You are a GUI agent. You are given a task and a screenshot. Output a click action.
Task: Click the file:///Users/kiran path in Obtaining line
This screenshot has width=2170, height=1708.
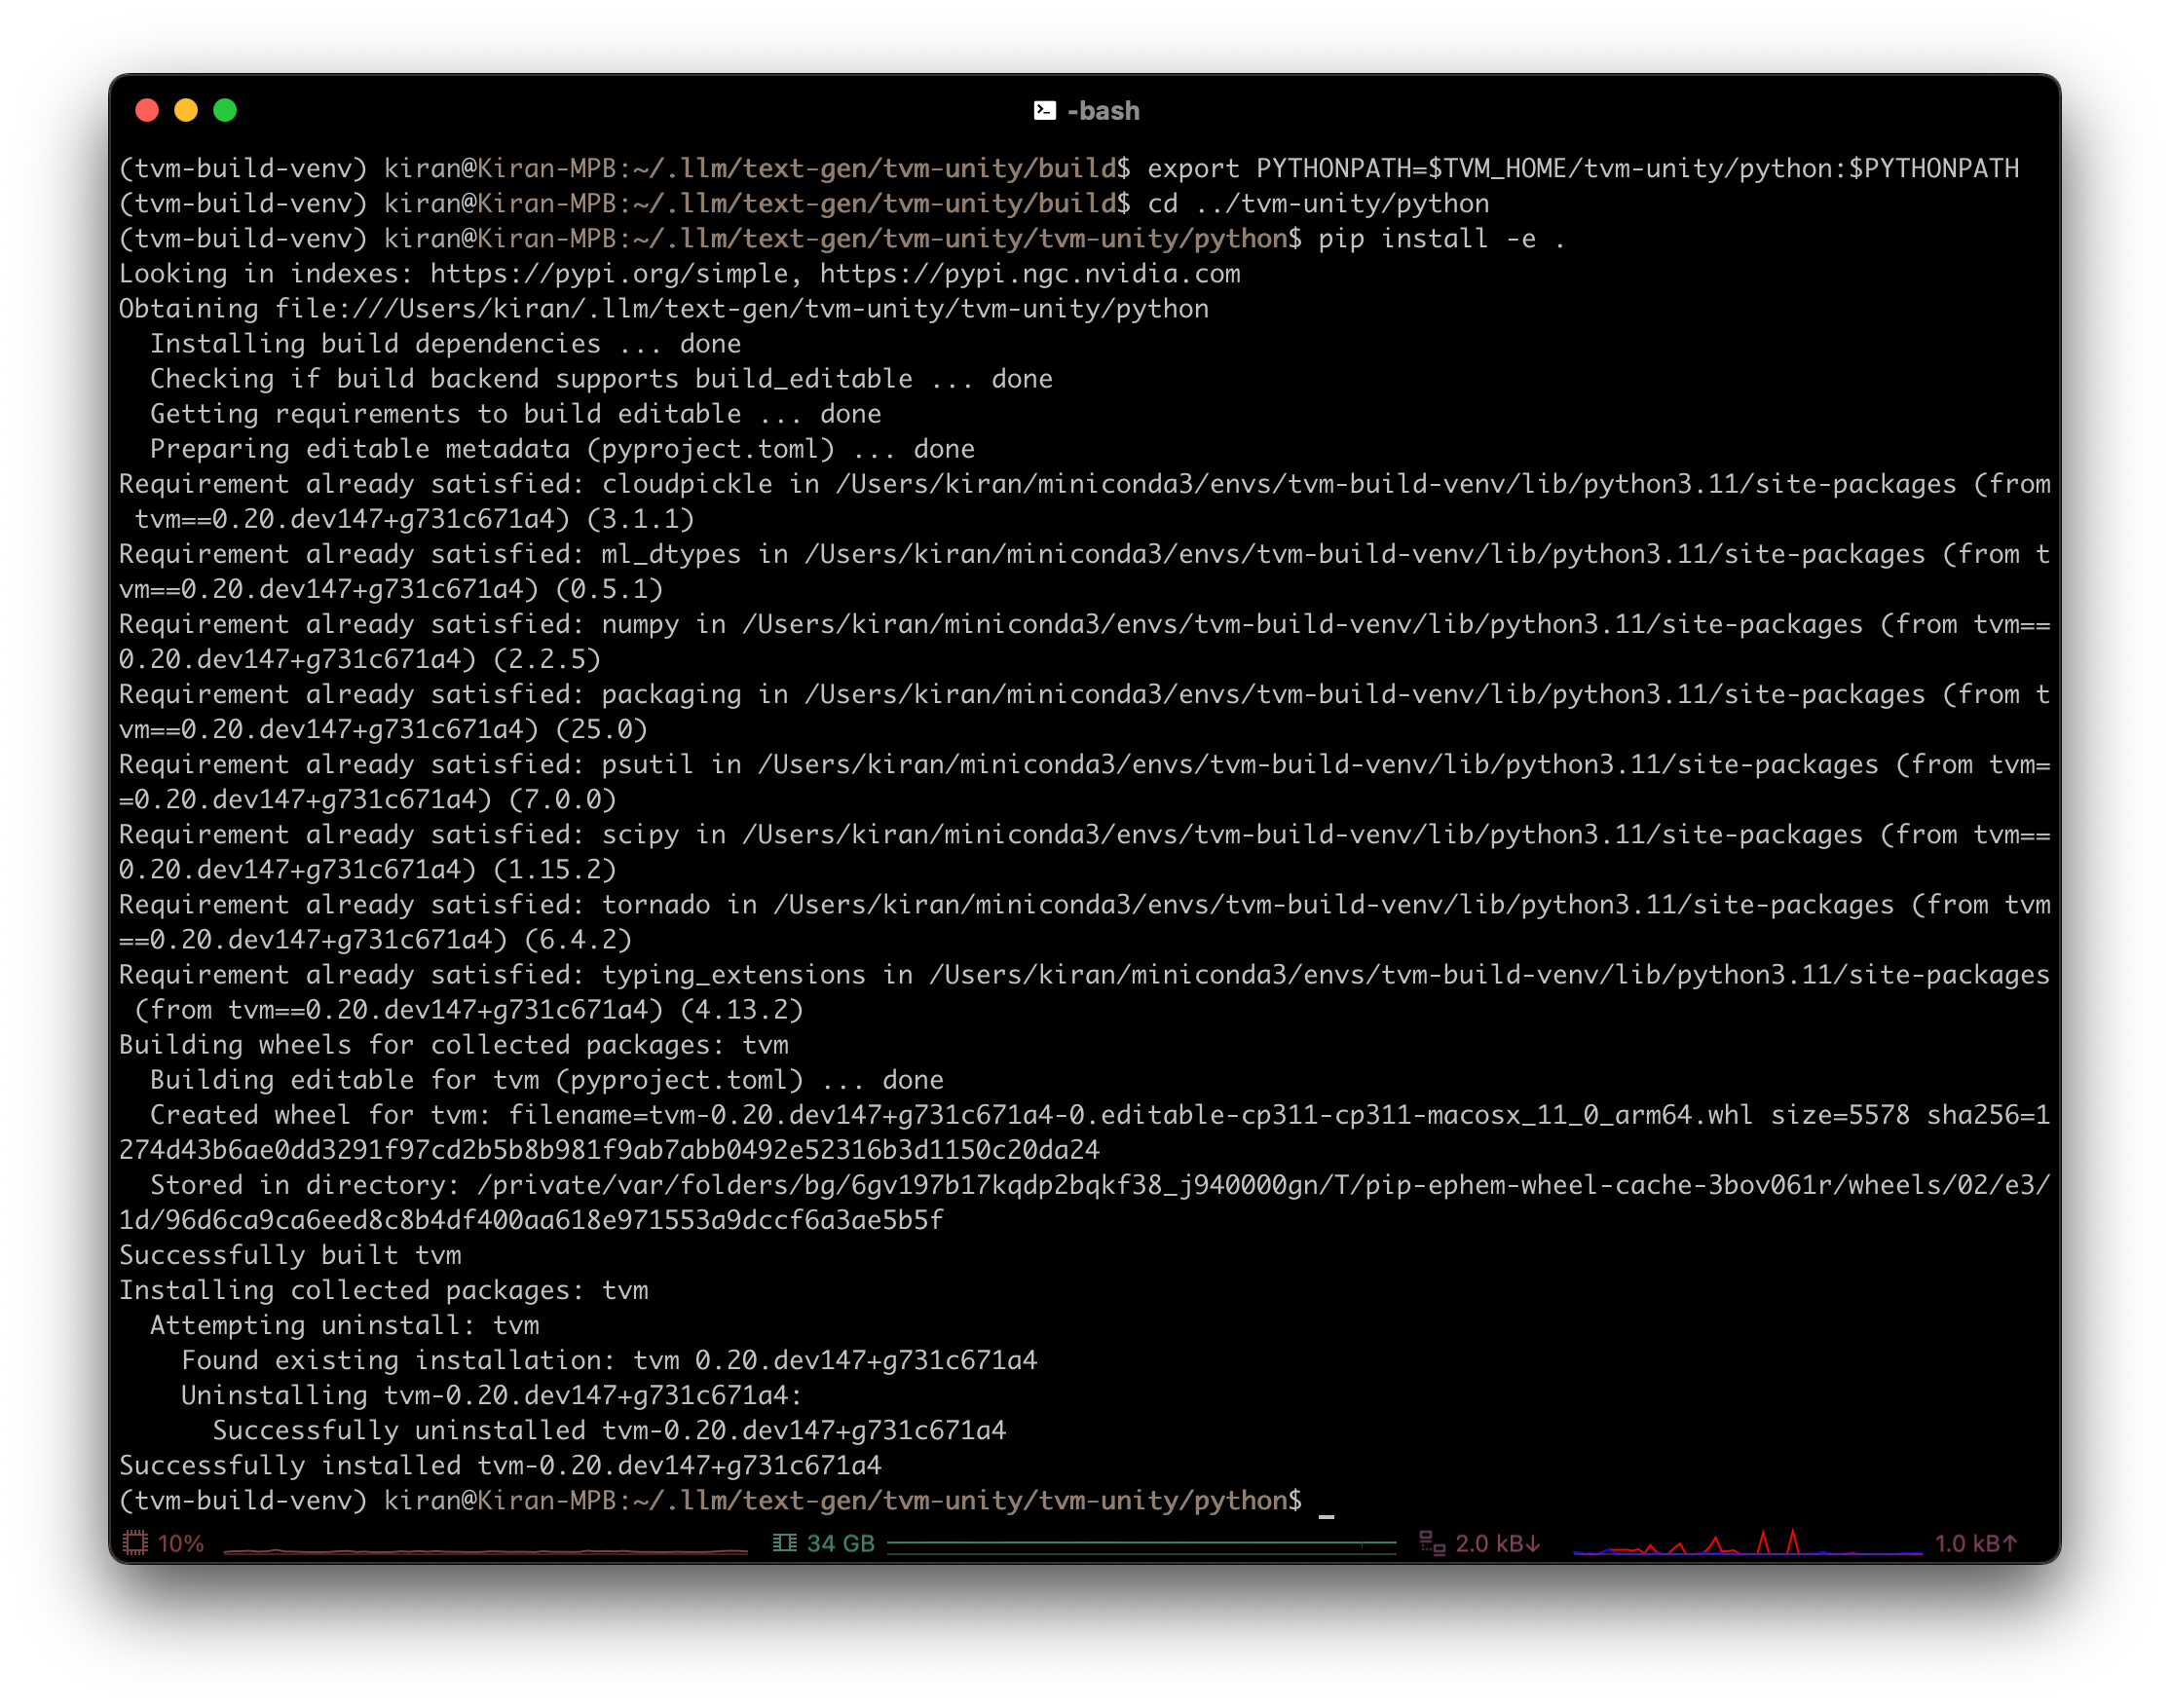coord(742,309)
